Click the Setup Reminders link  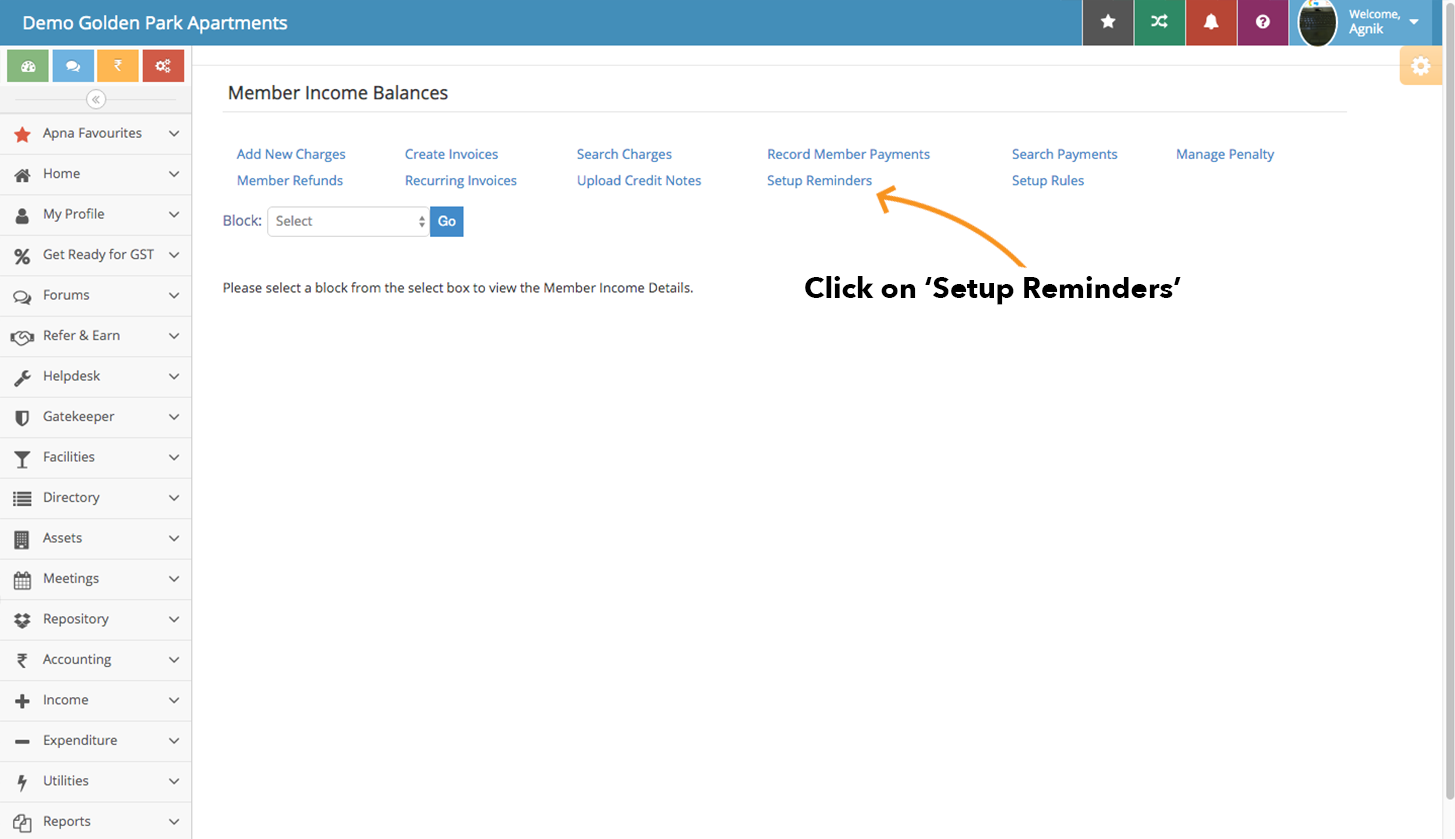coord(820,180)
